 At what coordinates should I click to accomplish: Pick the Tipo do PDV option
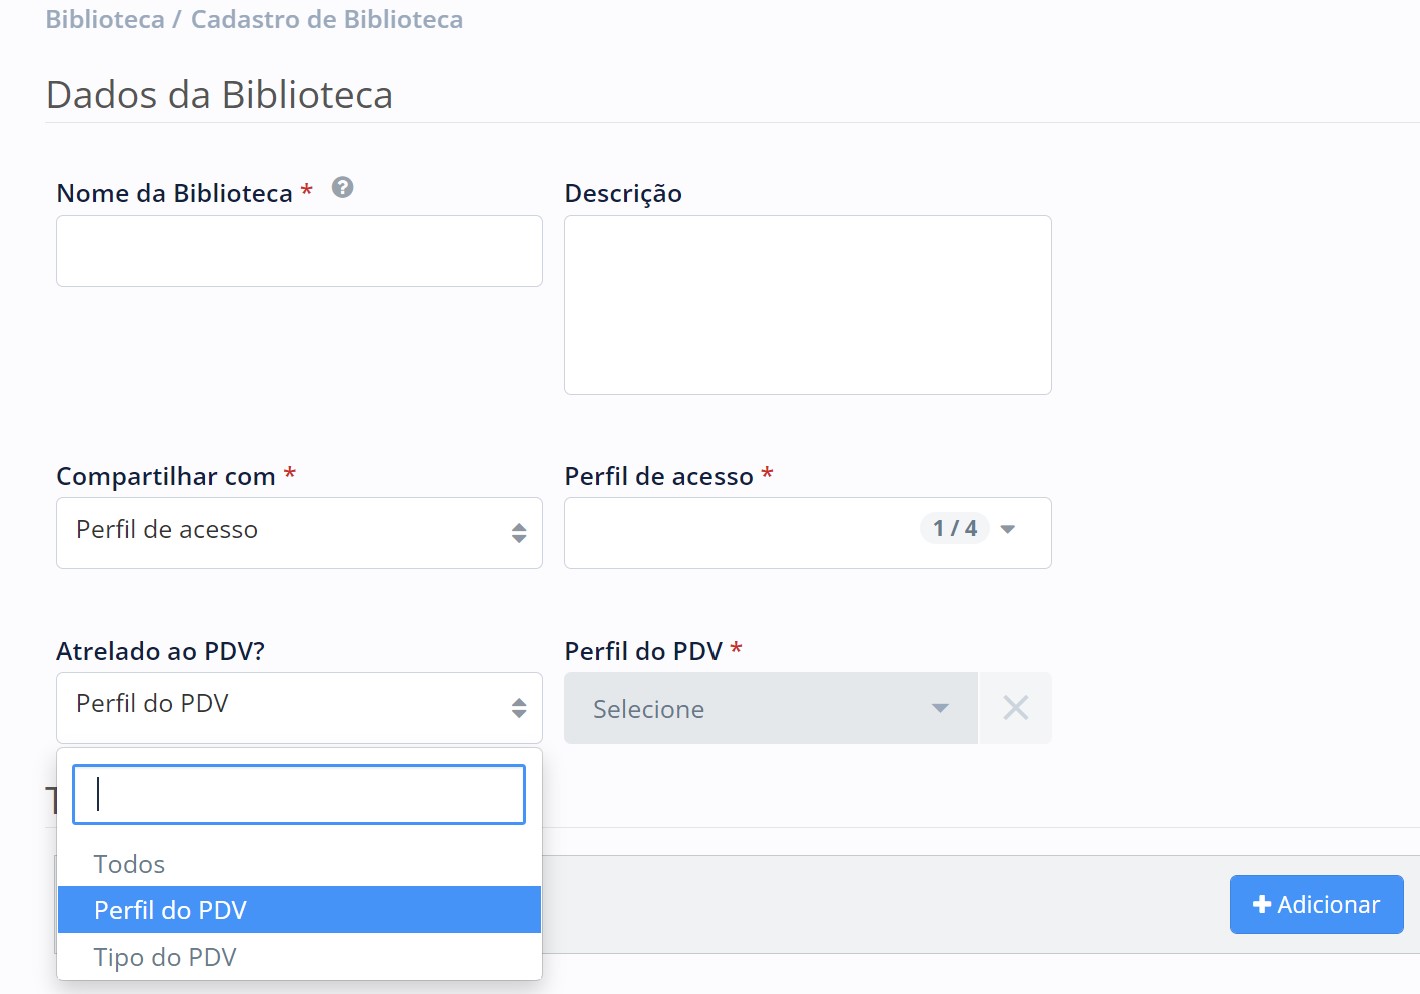click(165, 957)
